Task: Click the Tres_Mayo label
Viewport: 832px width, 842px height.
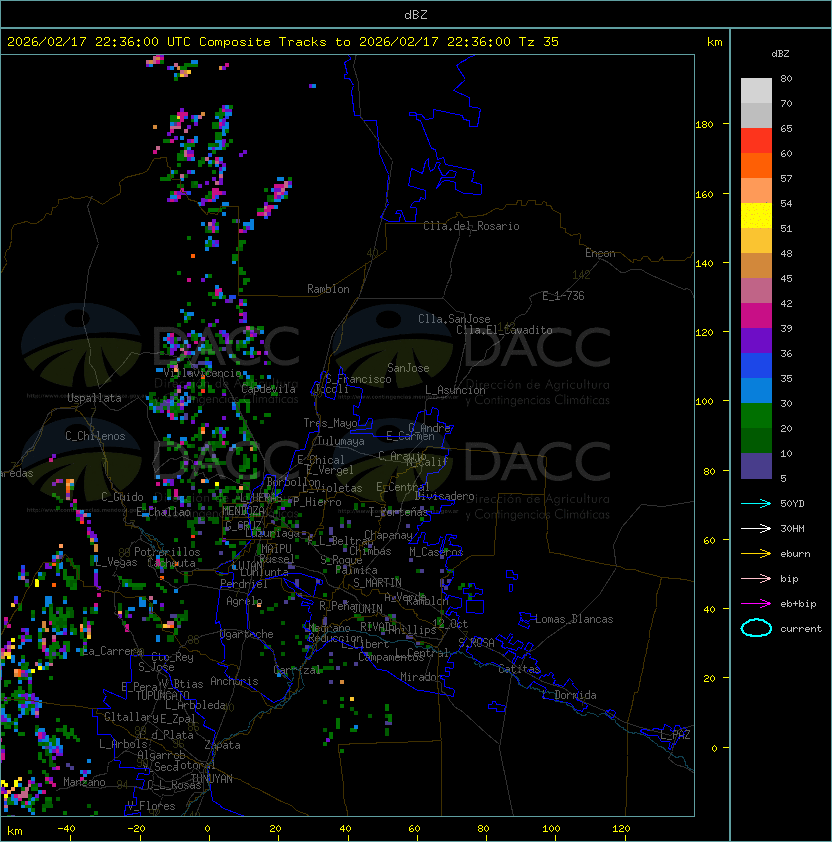Action: click(330, 423)
